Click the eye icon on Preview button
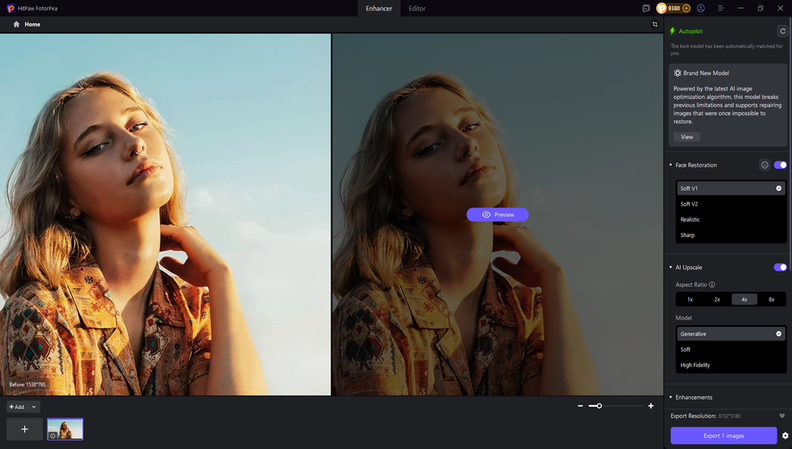The height and width of the screenshot is (449, 792). point(486,215)
